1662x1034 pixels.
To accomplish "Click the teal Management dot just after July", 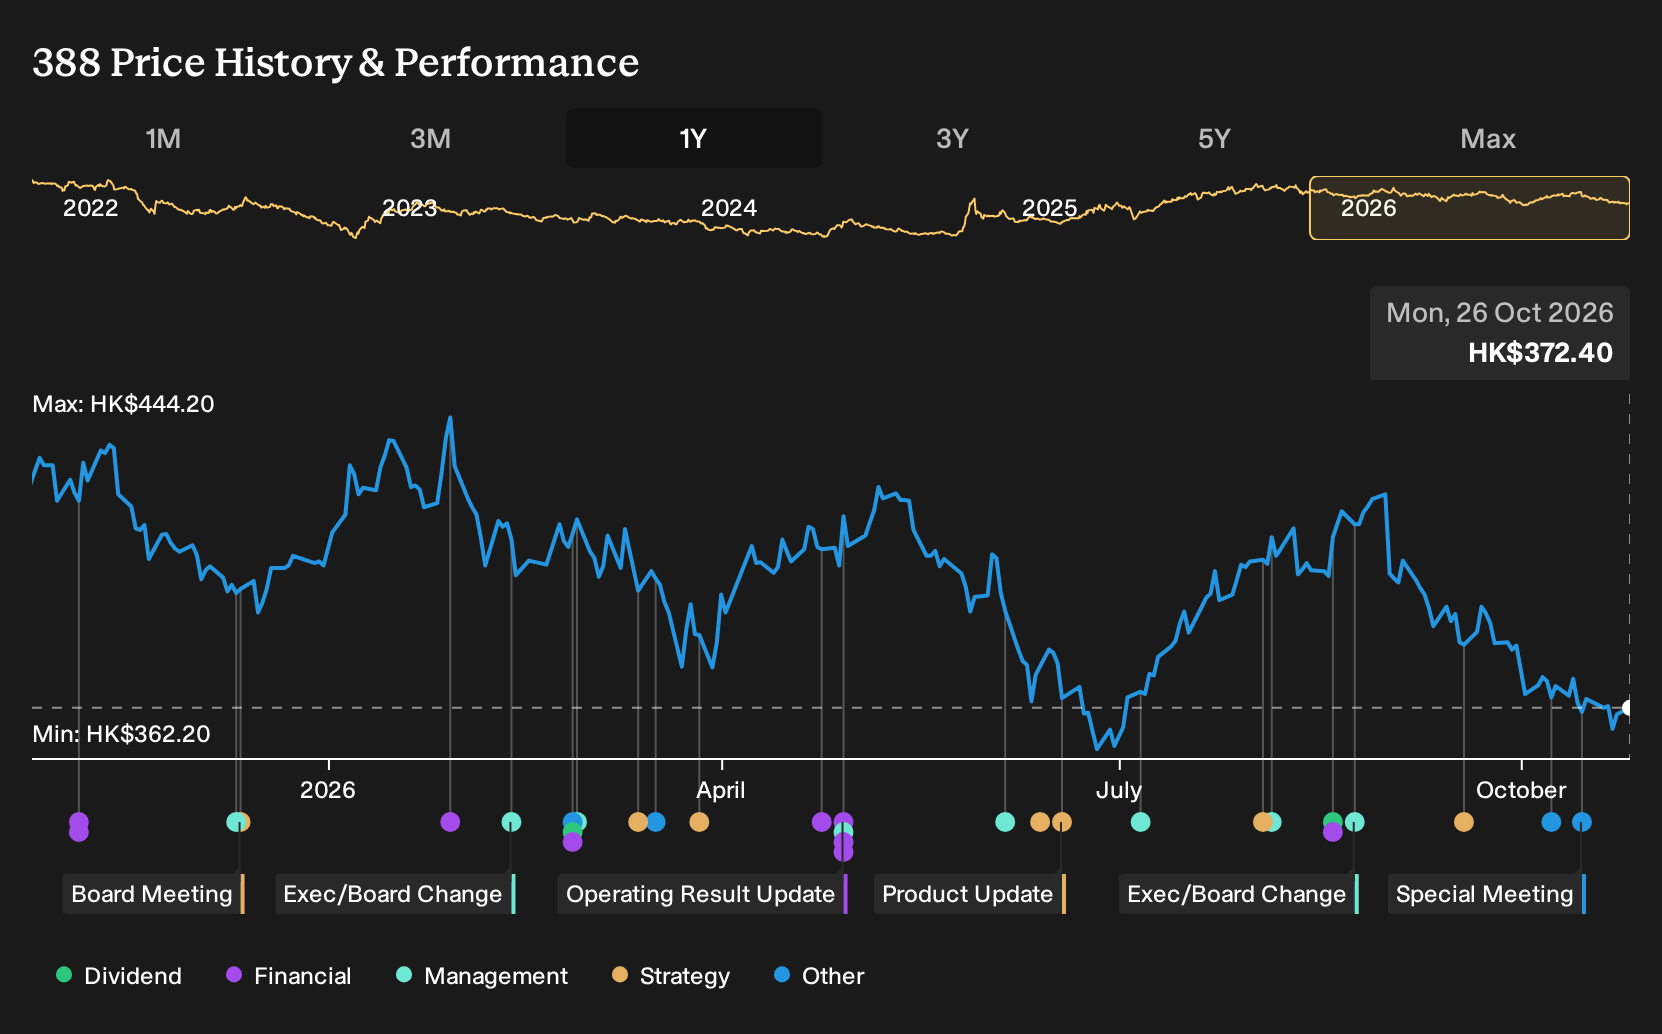I will [1140, 822].
